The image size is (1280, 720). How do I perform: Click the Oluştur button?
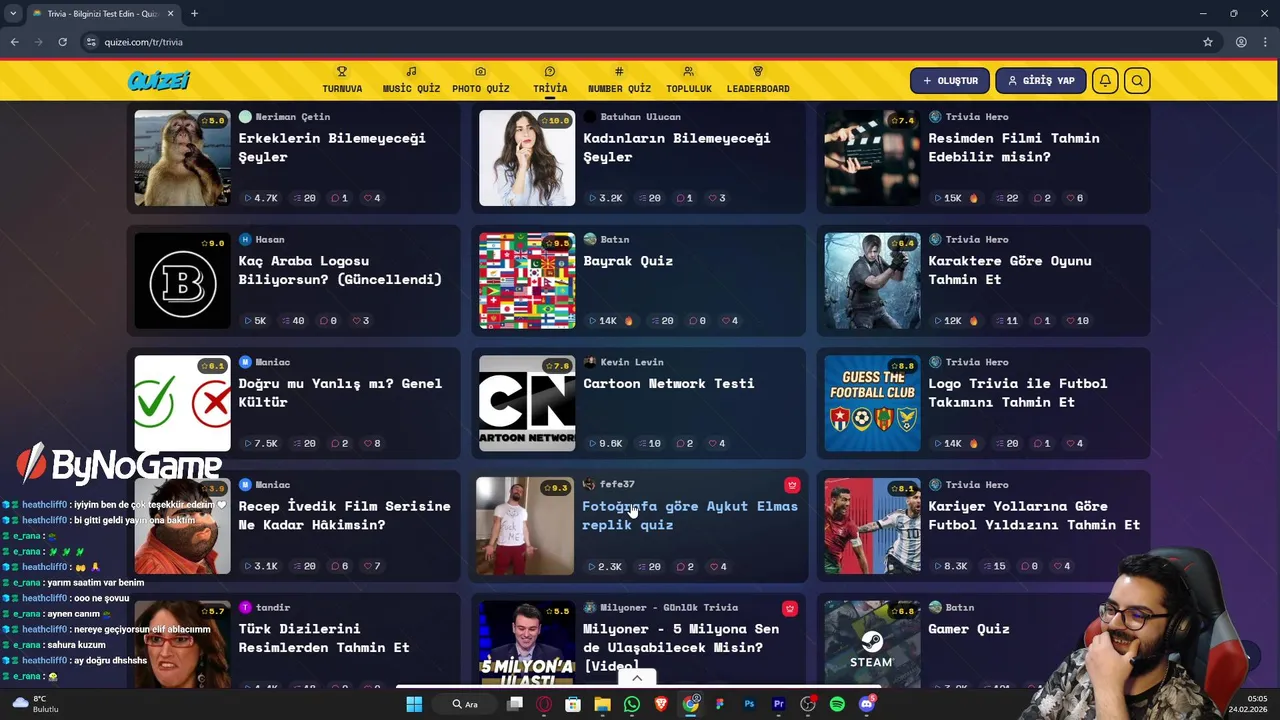pos(950,81)
